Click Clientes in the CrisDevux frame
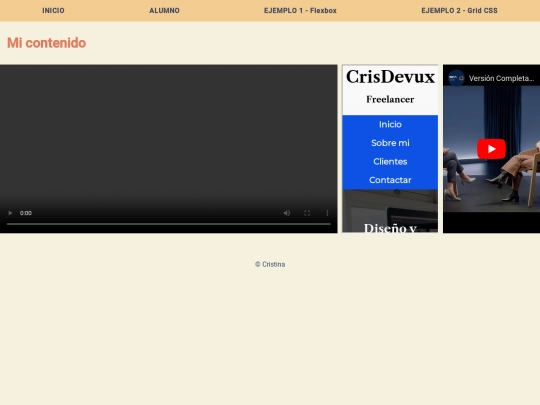The image size is (540, 405). (x=390, y=162)
